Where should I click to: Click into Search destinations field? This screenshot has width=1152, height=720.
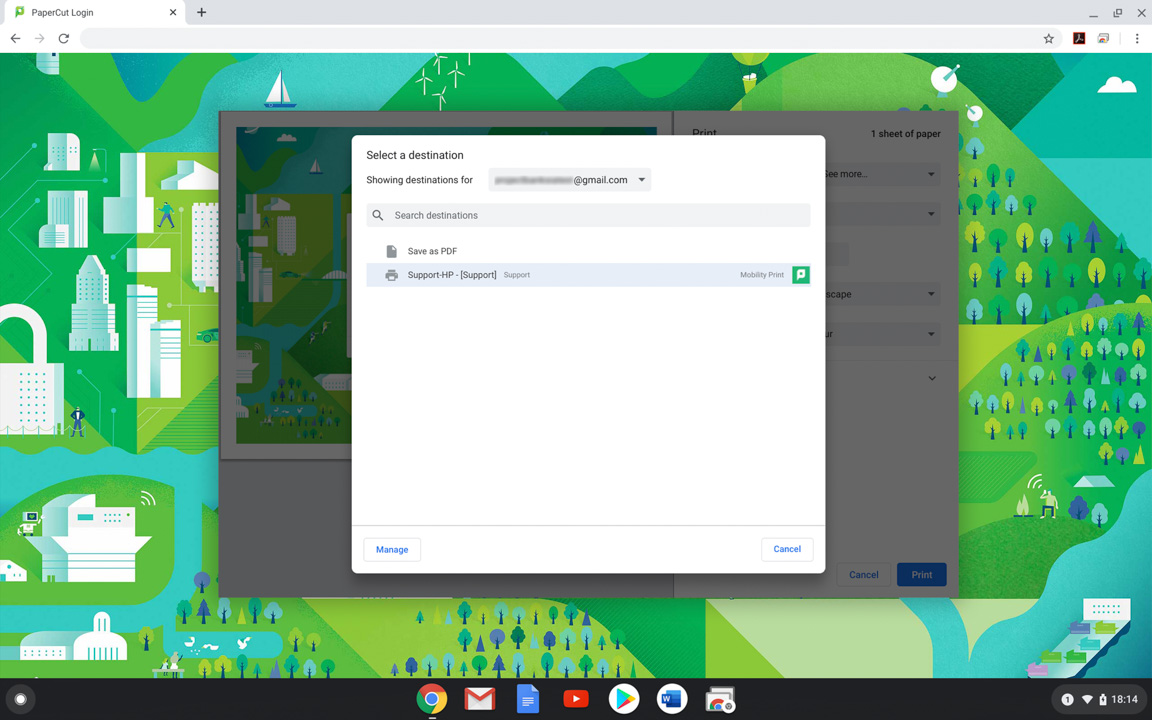pyautogui.click(x=588, y=215)
